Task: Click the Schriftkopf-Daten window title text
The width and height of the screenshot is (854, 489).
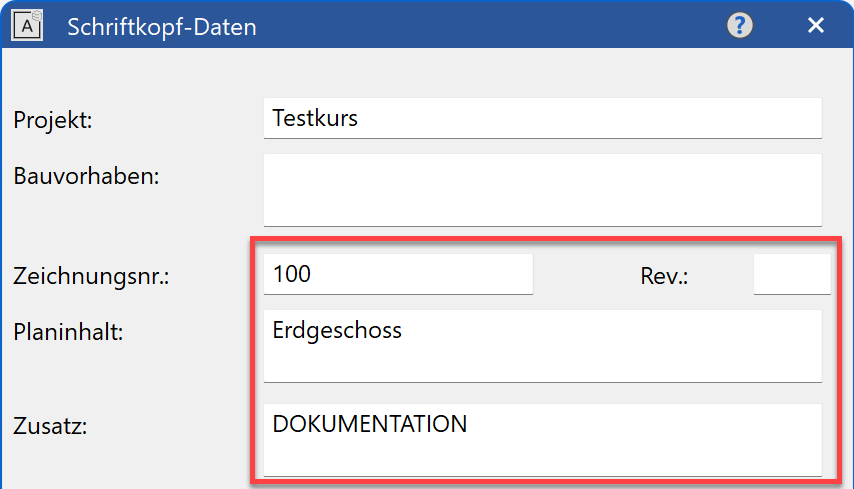Action: coord(162,27)
